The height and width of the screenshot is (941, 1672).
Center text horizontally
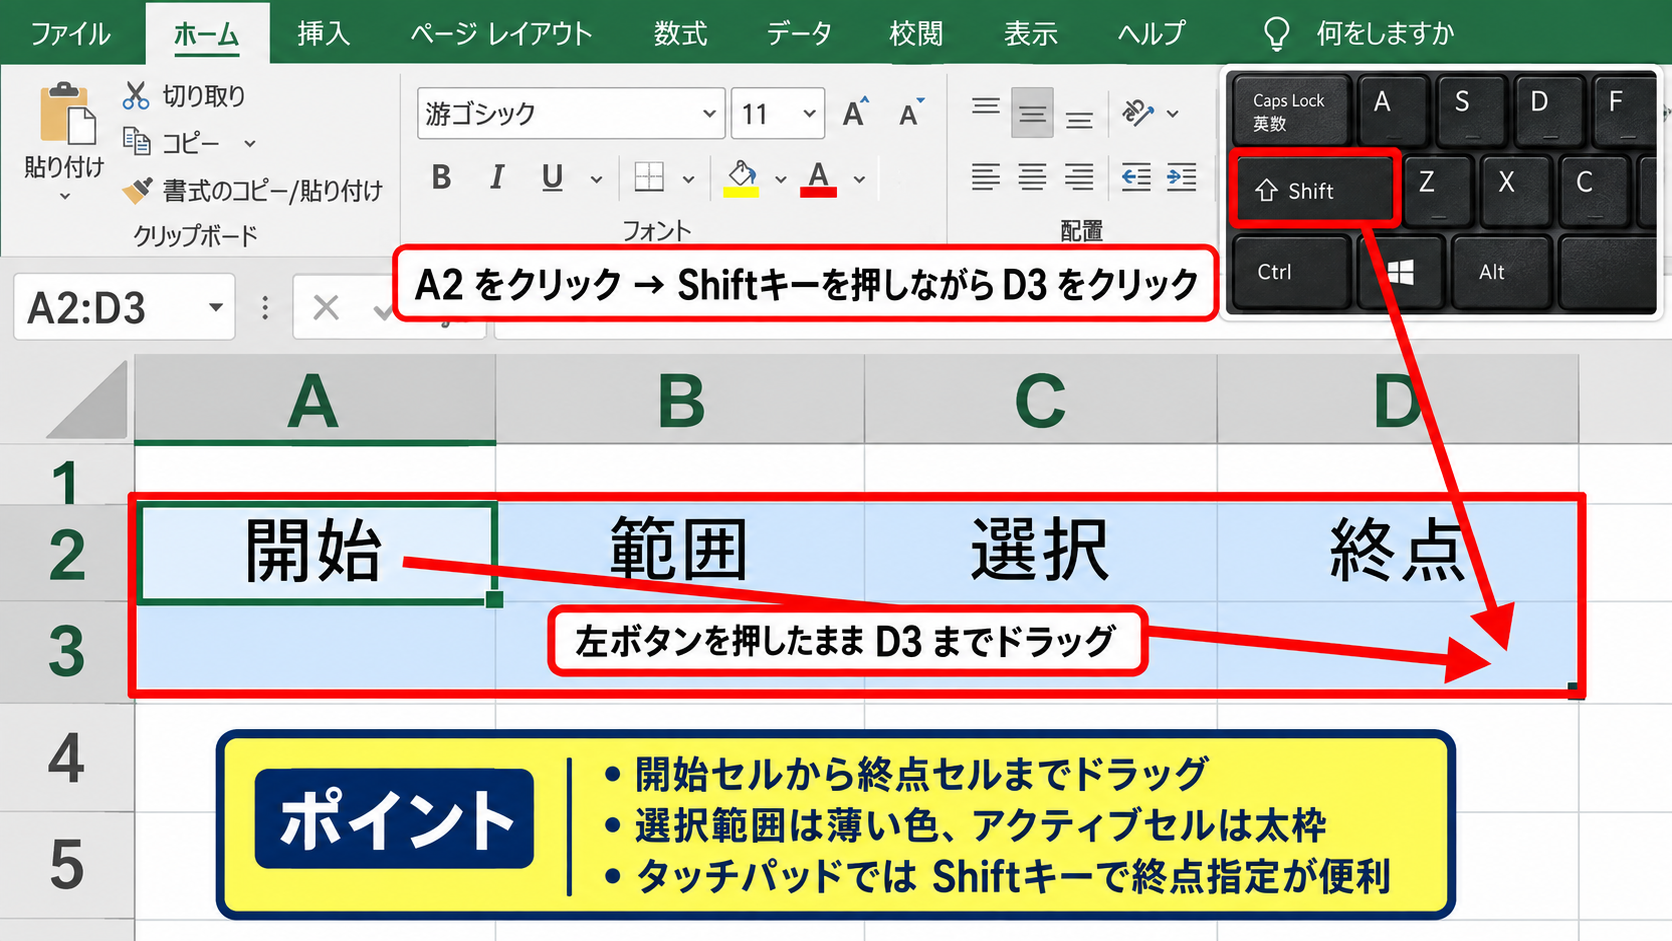1032,178
